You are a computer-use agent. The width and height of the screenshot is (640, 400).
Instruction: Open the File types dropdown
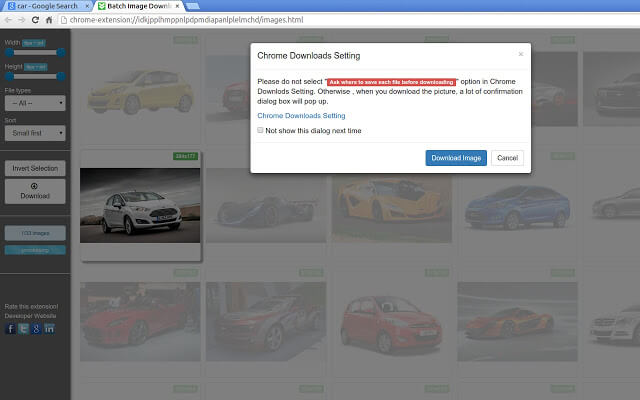click(x=35, y=102)
